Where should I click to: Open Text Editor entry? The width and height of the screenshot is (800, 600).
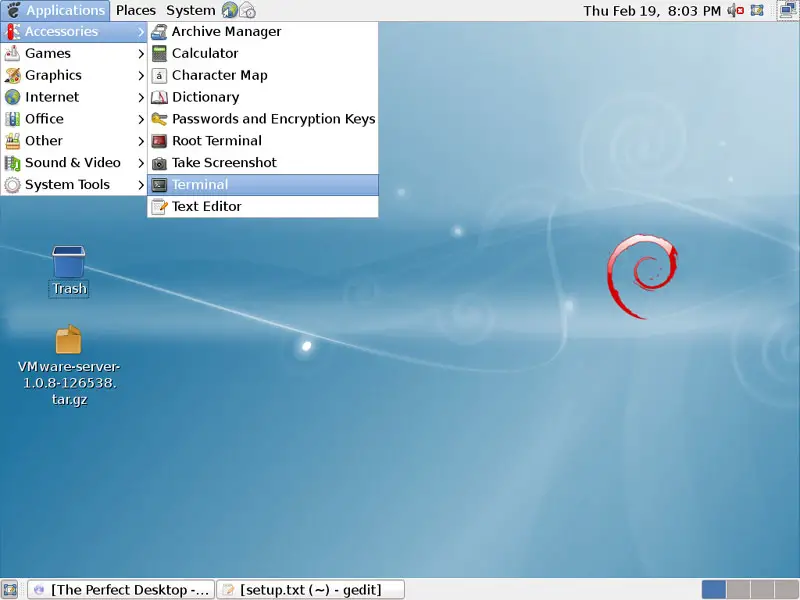(x=263, y=207)
